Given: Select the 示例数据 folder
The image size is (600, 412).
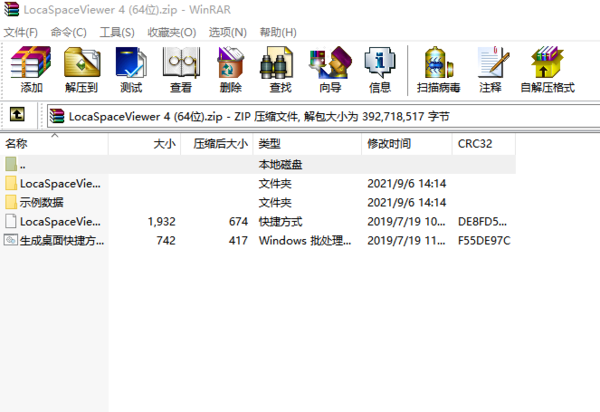Looking at the screenshot, I should 41,202.
